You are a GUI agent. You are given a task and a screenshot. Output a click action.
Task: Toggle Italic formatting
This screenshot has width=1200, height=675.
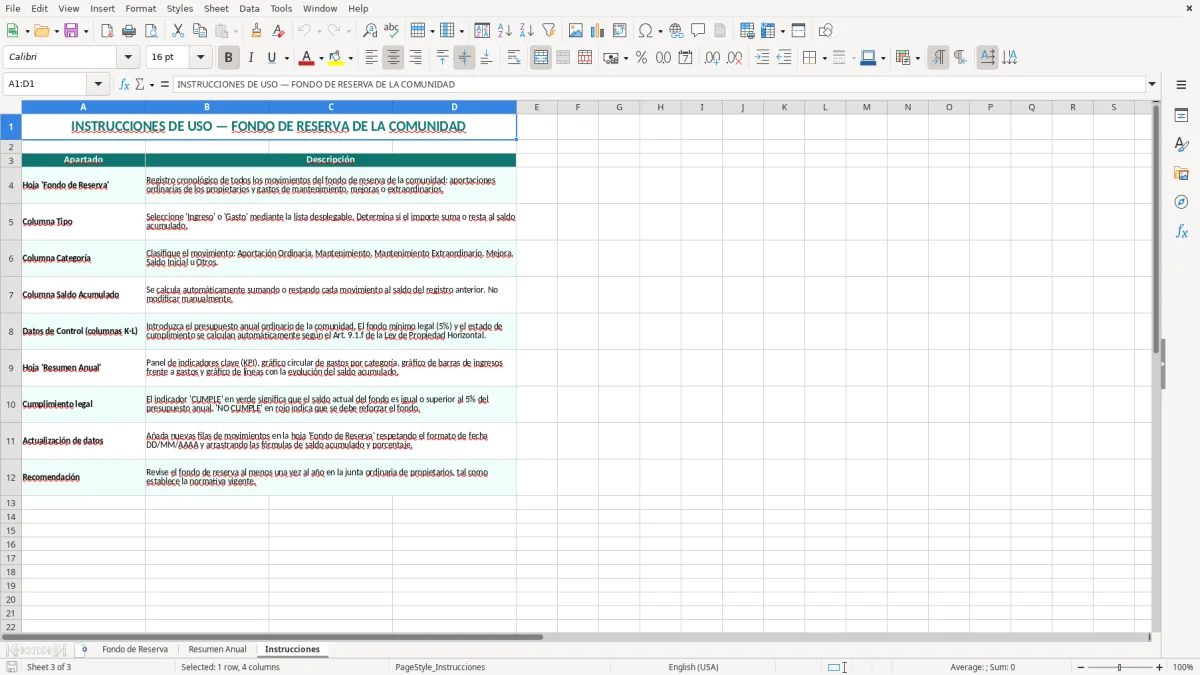251,58
